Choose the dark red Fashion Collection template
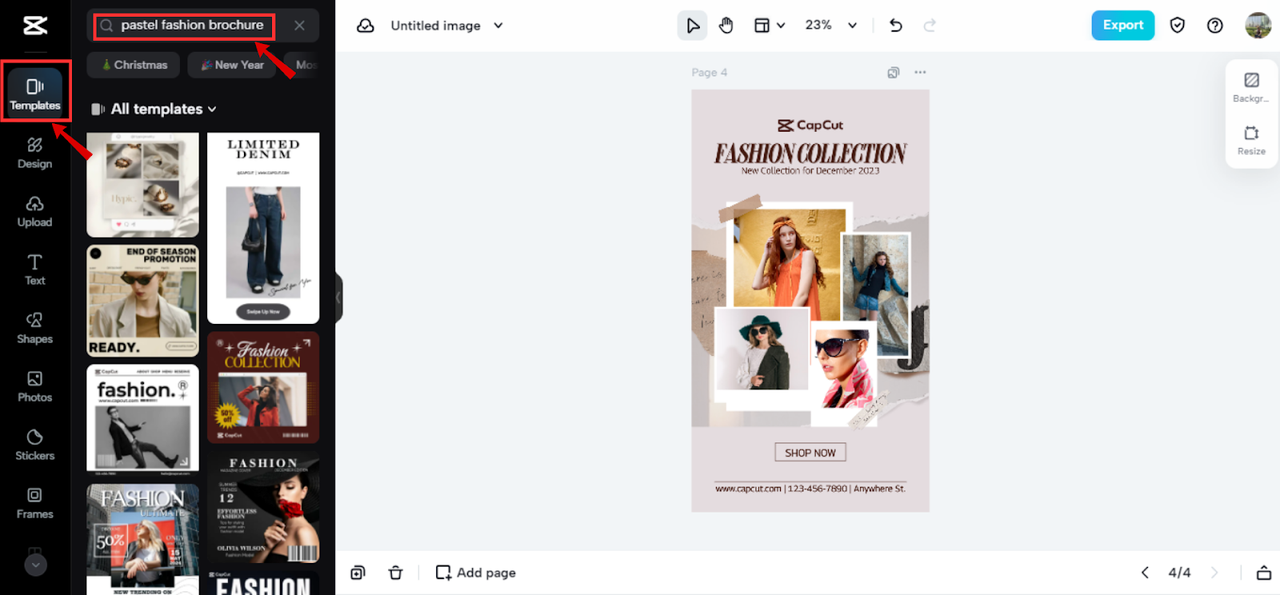Image resolution: width=1280 pixels, height=595 pixels. click(x=263, y=387)
